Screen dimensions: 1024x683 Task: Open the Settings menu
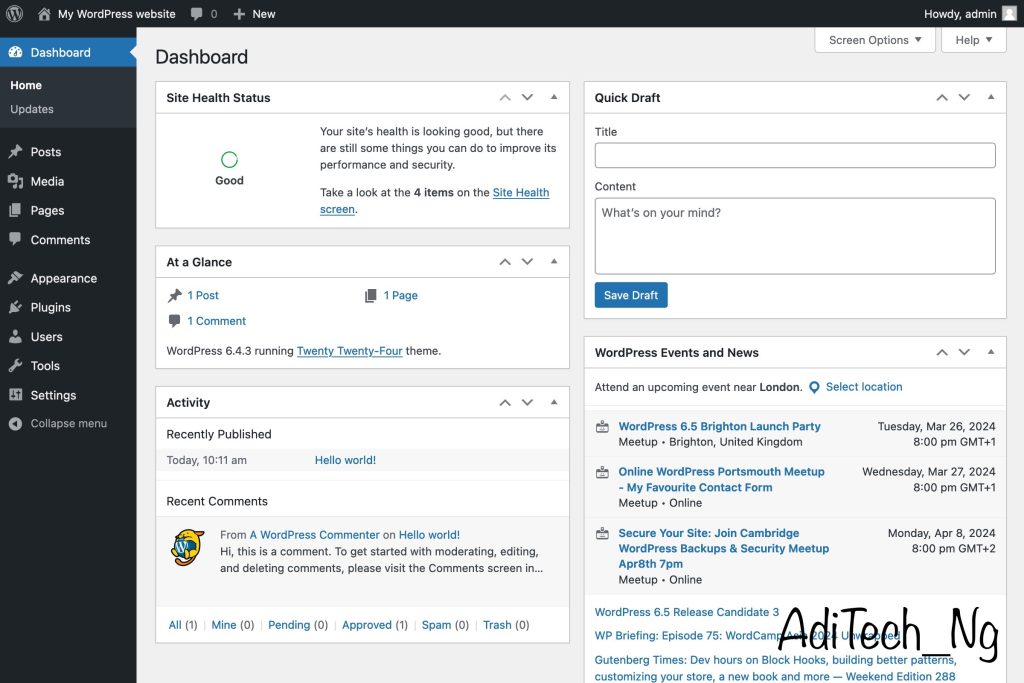tap(68, 394)
